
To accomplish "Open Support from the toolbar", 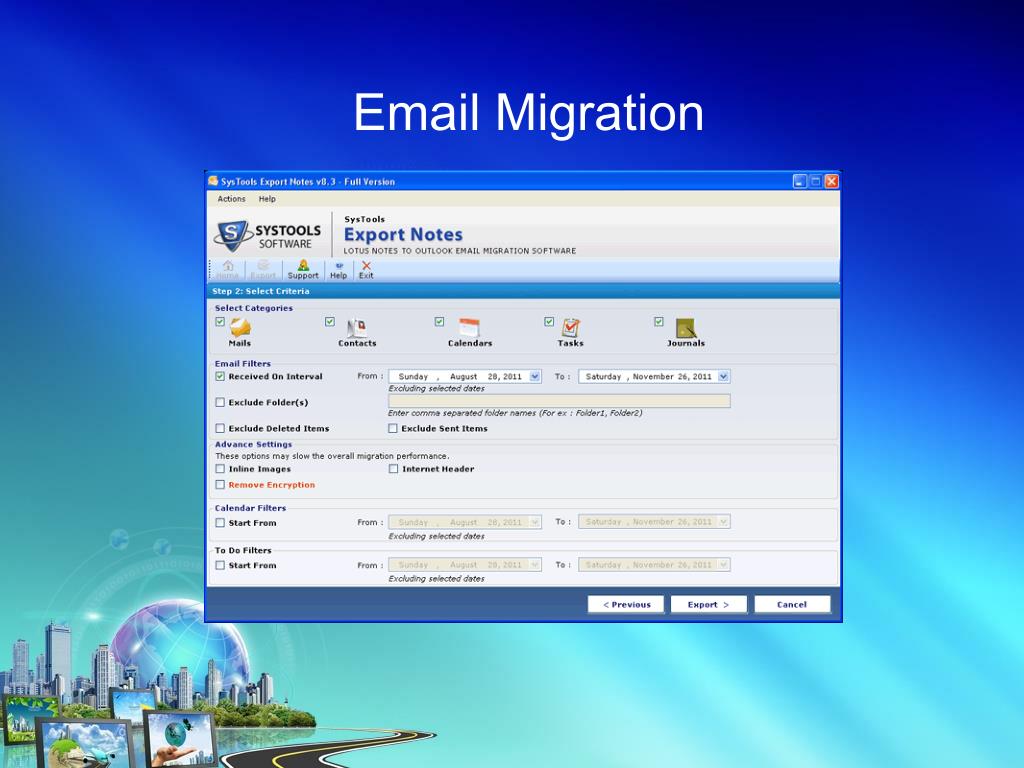I will [303, 269].
